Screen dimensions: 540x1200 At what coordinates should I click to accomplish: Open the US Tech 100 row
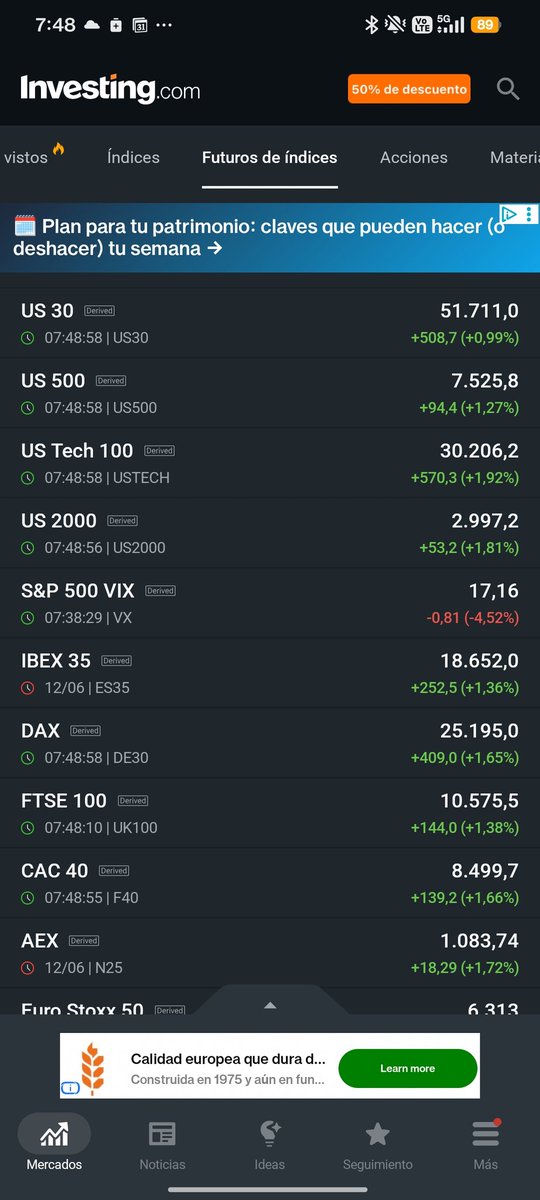tap(270, 464)
